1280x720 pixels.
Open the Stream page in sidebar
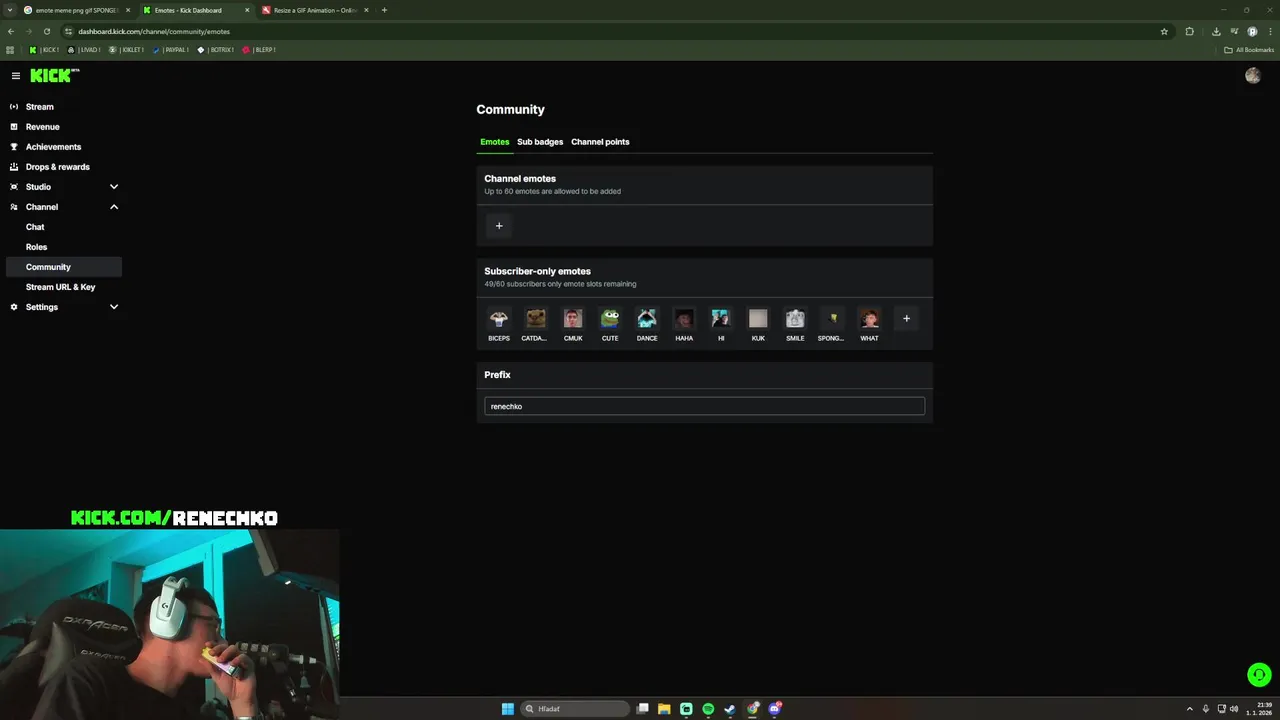tap(40, 107)
